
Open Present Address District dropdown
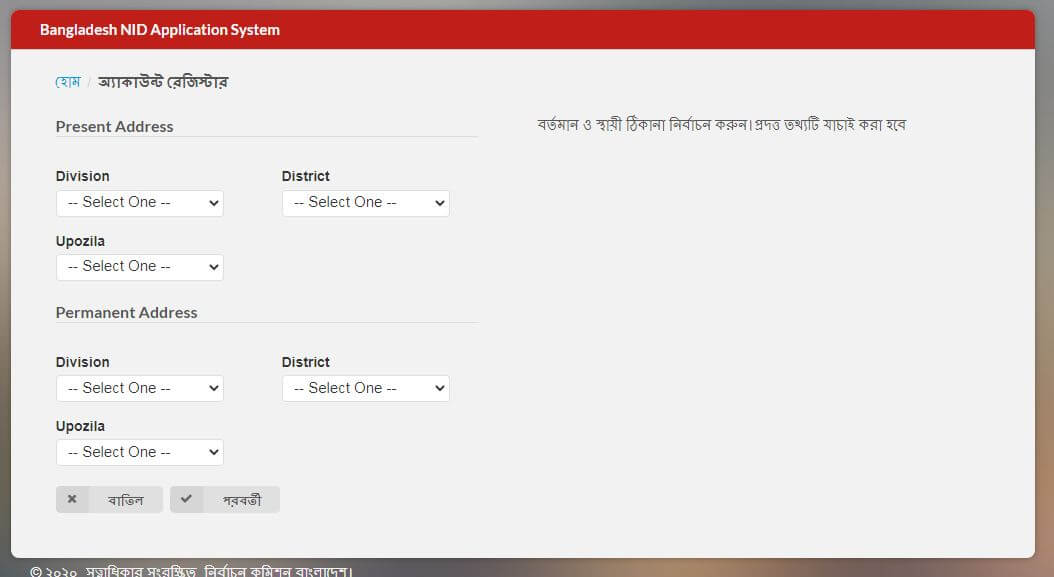(x=366, y=203)
